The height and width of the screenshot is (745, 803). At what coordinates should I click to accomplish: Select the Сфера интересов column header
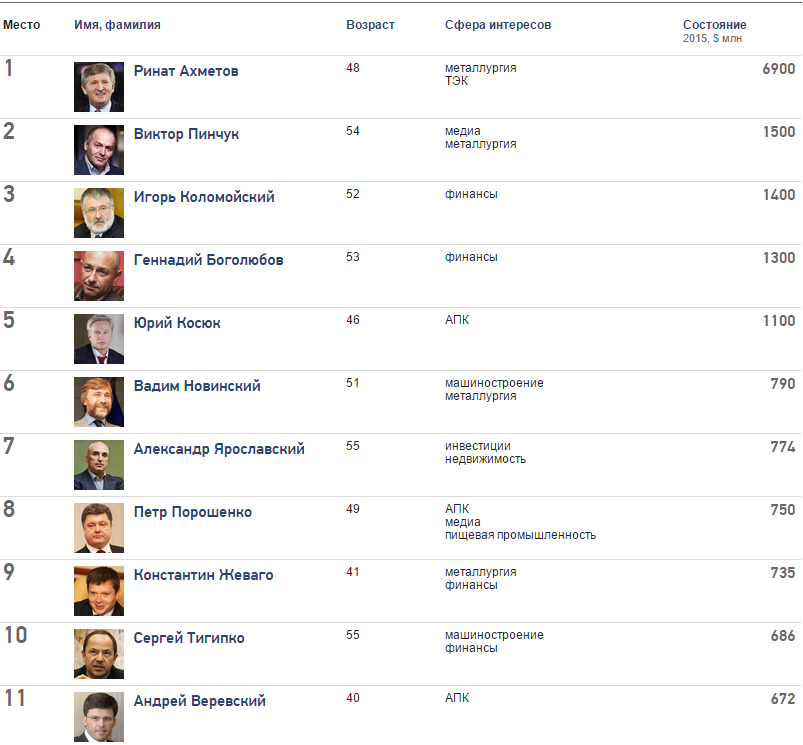pos(498,25)
